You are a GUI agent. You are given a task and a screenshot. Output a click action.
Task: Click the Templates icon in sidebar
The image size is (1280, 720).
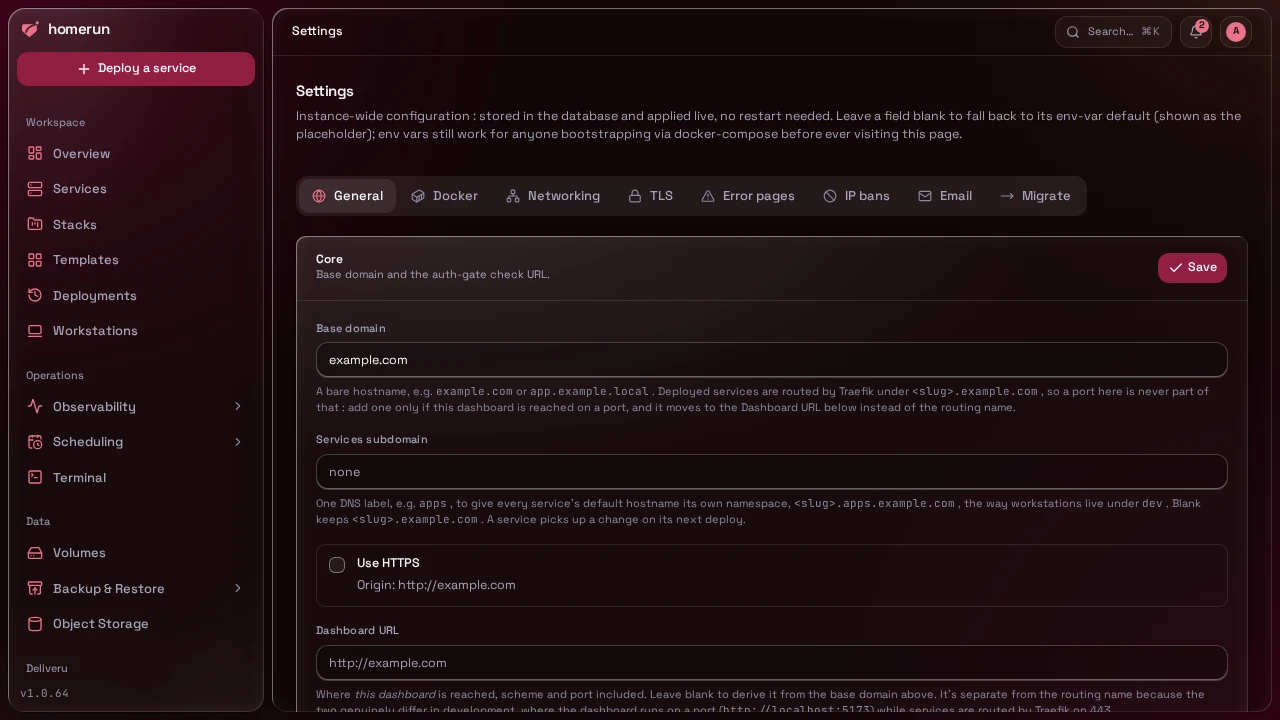pos(35,260)
